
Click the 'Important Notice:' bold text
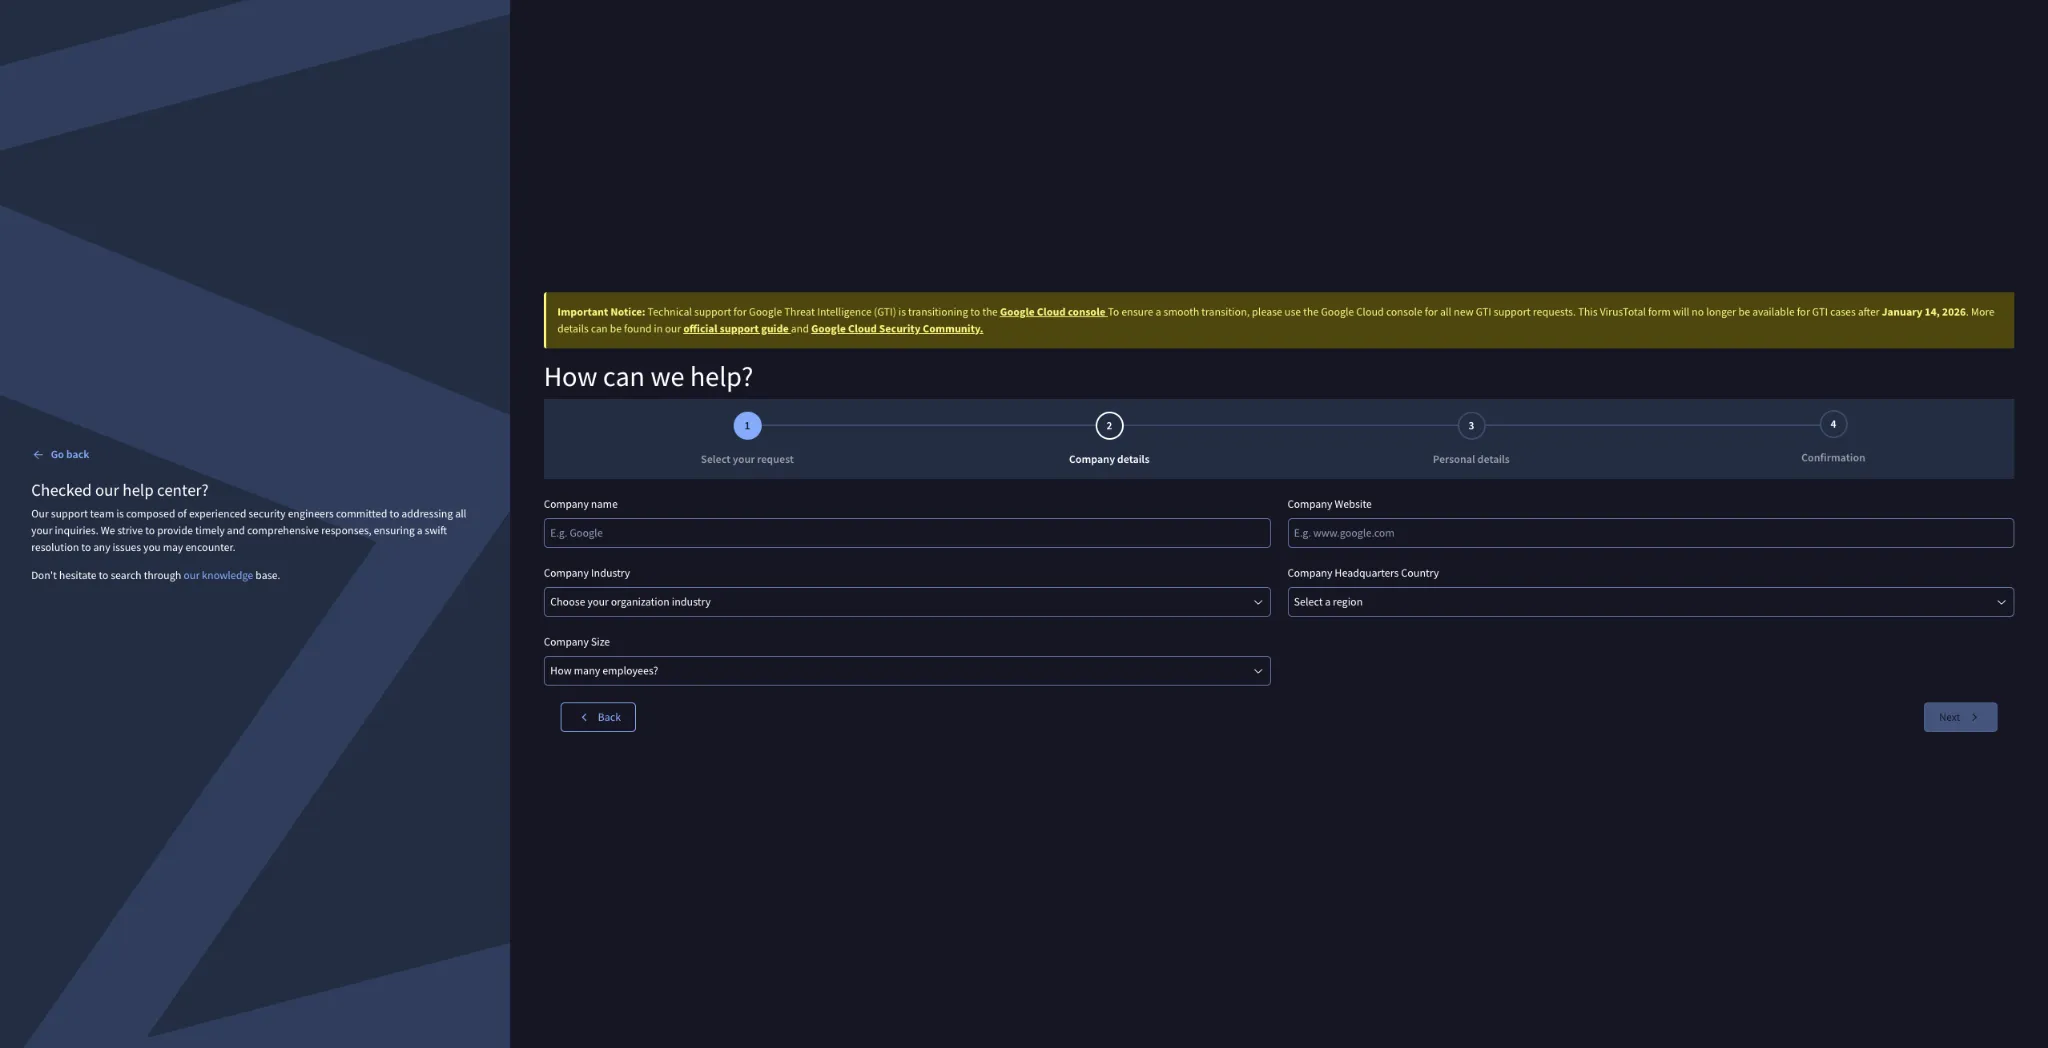[x=601, y=312]
